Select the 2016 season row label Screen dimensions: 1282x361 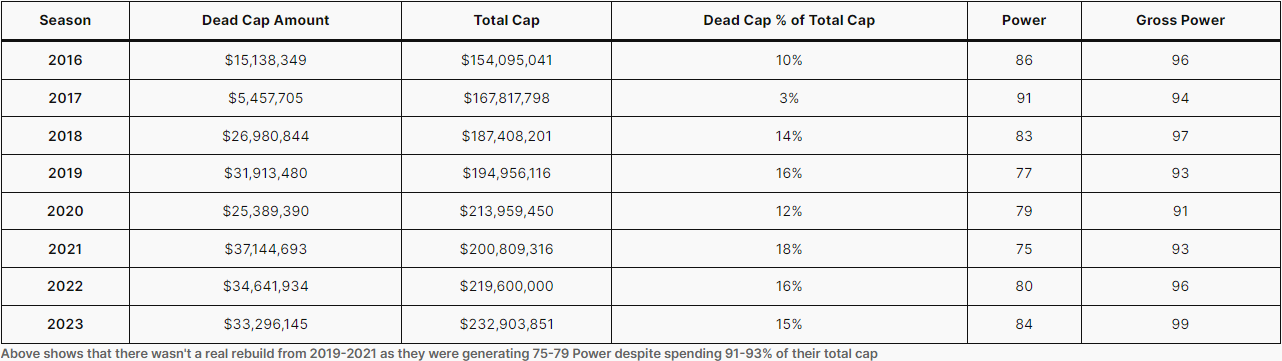click(65, 60)
